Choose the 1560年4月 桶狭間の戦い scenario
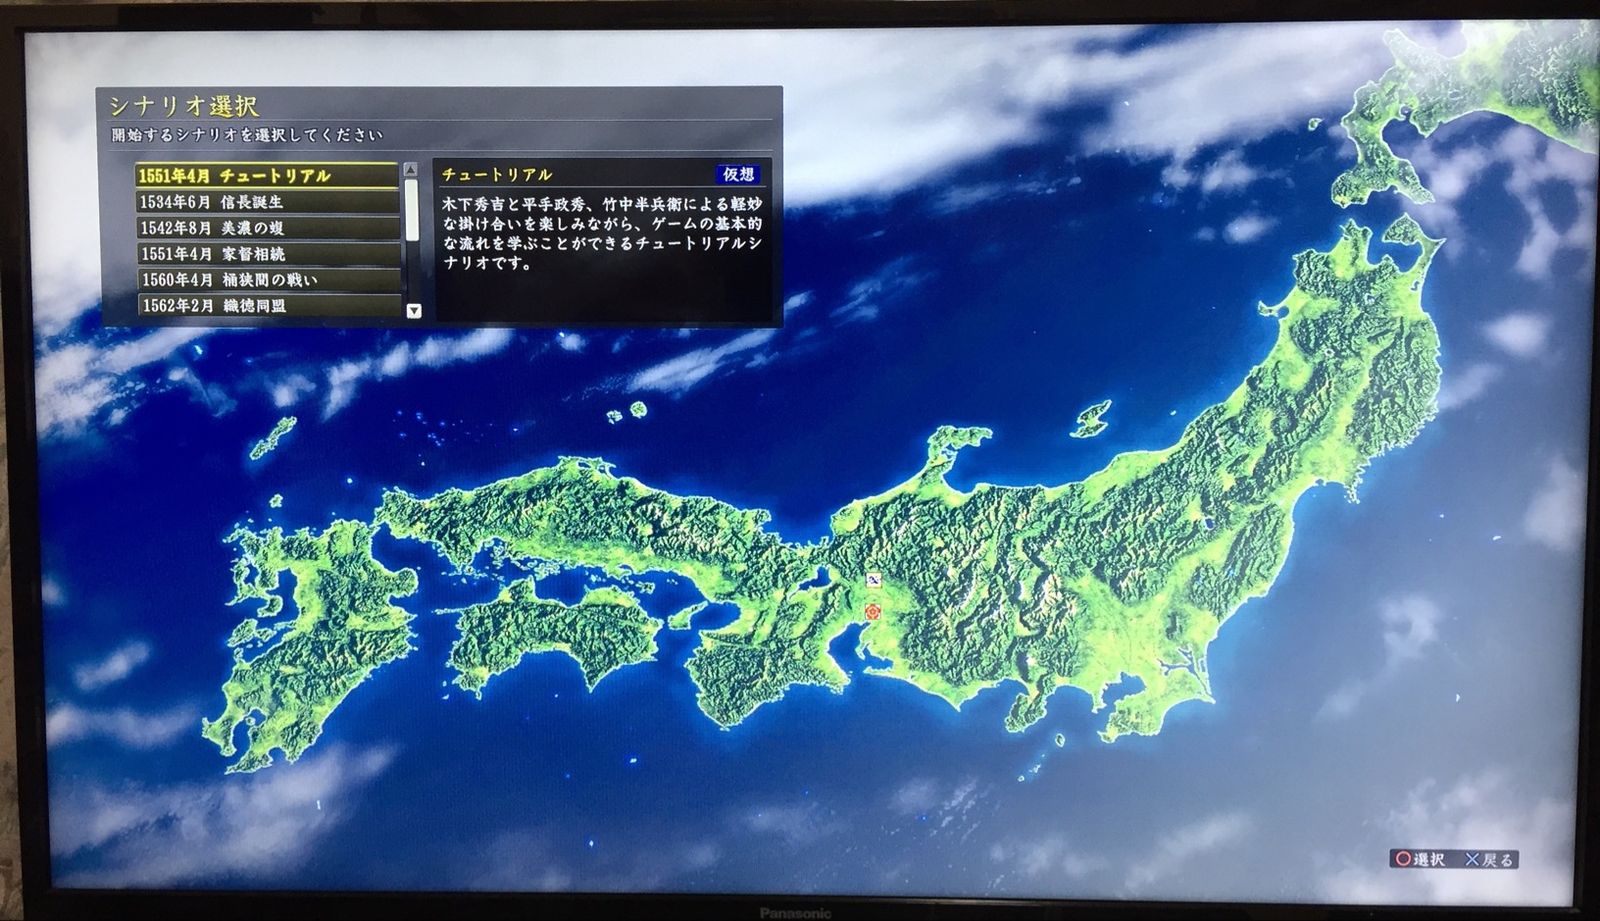1600x921 pixels. (x=269, y=279)
